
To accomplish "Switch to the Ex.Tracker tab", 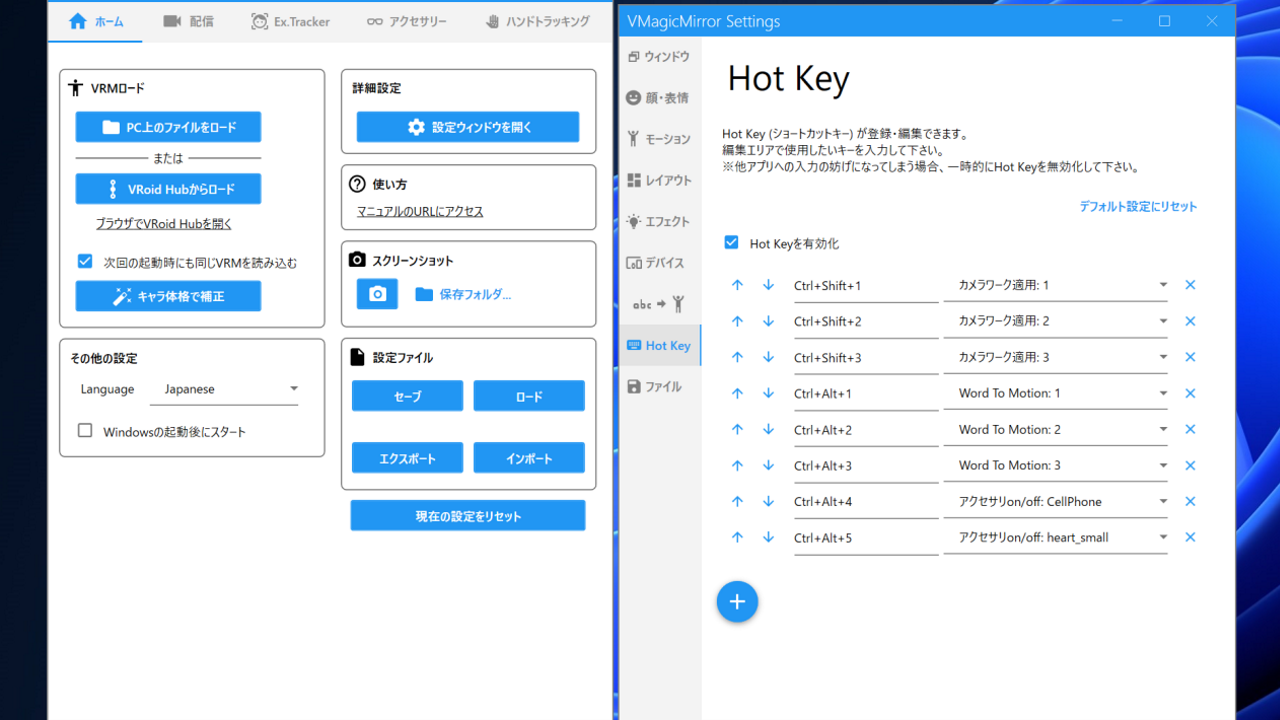I will [x=290, y=21].
